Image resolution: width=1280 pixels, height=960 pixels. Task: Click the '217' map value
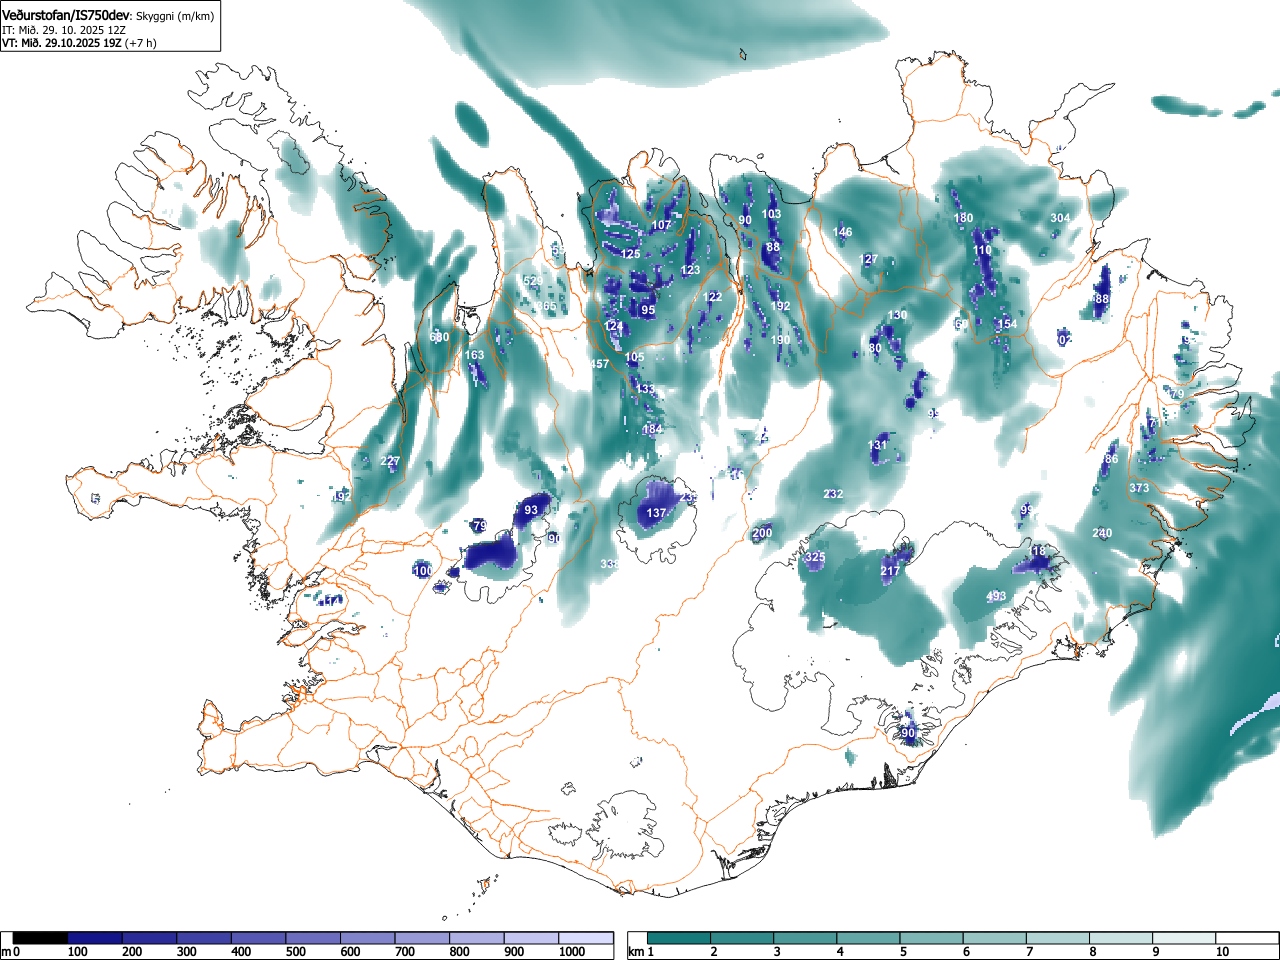coord(890,571)
